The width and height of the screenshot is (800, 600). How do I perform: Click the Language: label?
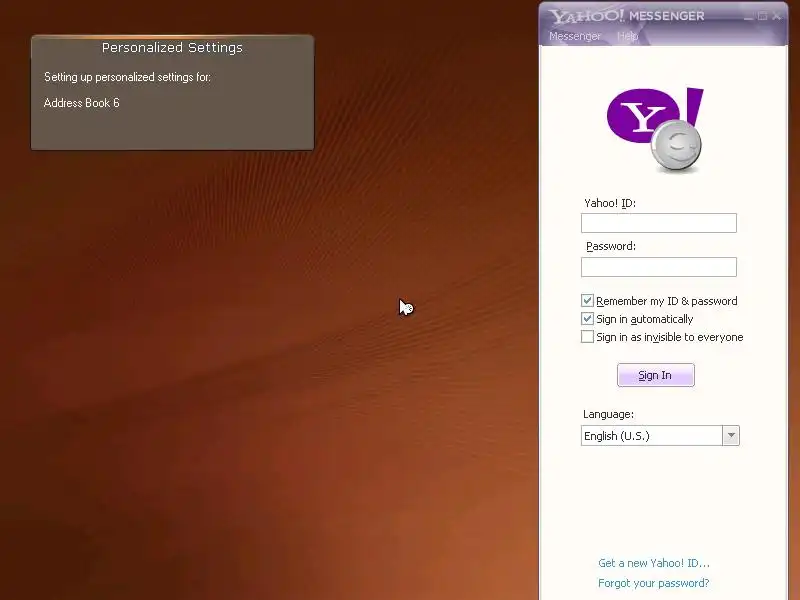pos(608,414)
